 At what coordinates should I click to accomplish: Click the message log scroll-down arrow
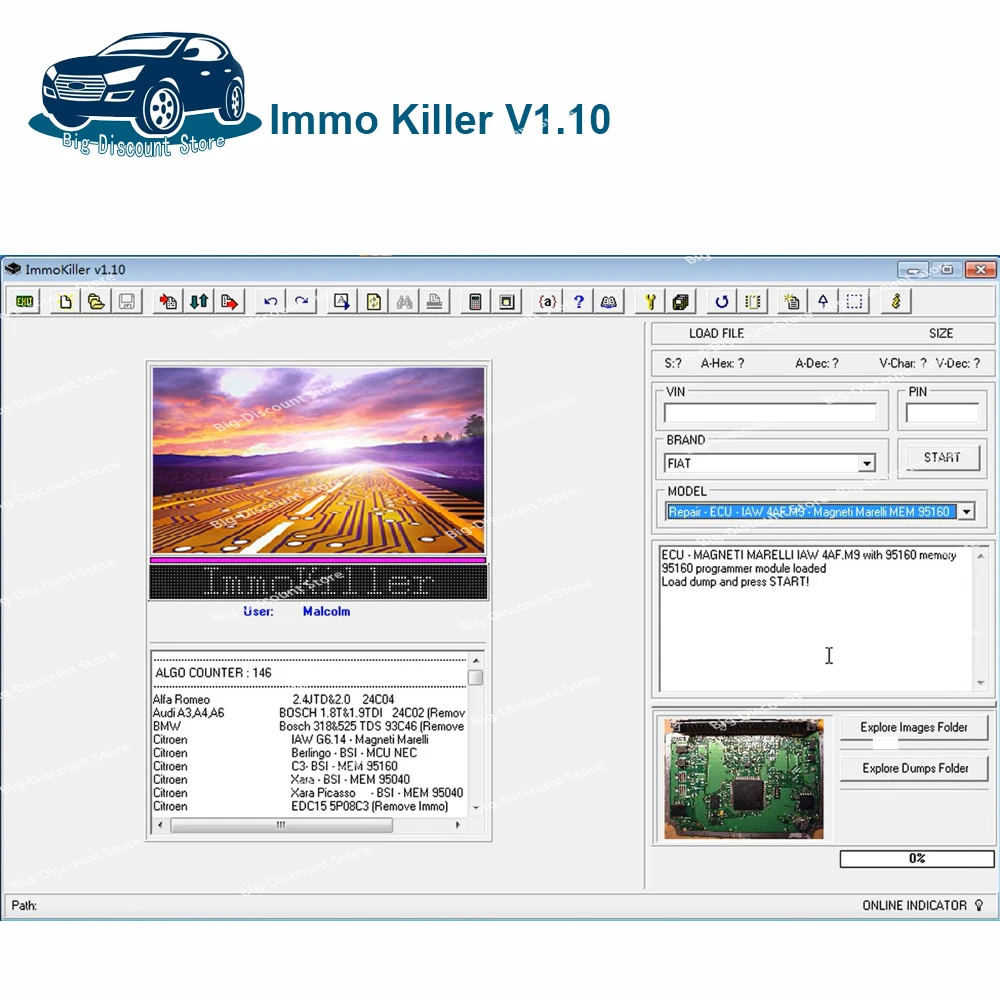(981, 683)
